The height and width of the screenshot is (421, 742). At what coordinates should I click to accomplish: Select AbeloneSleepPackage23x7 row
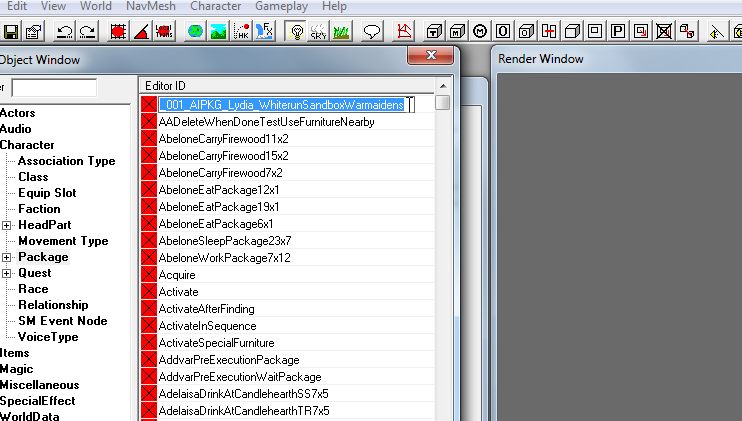[x=287, y=241]
